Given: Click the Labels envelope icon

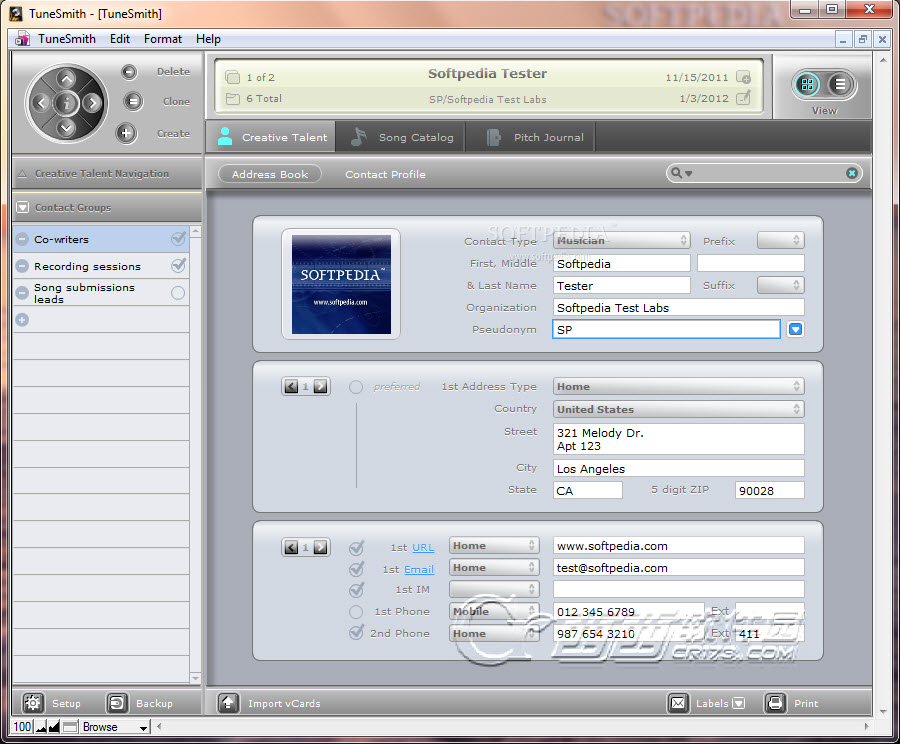Looking at the screenshot, I should (x=678, y=703).
